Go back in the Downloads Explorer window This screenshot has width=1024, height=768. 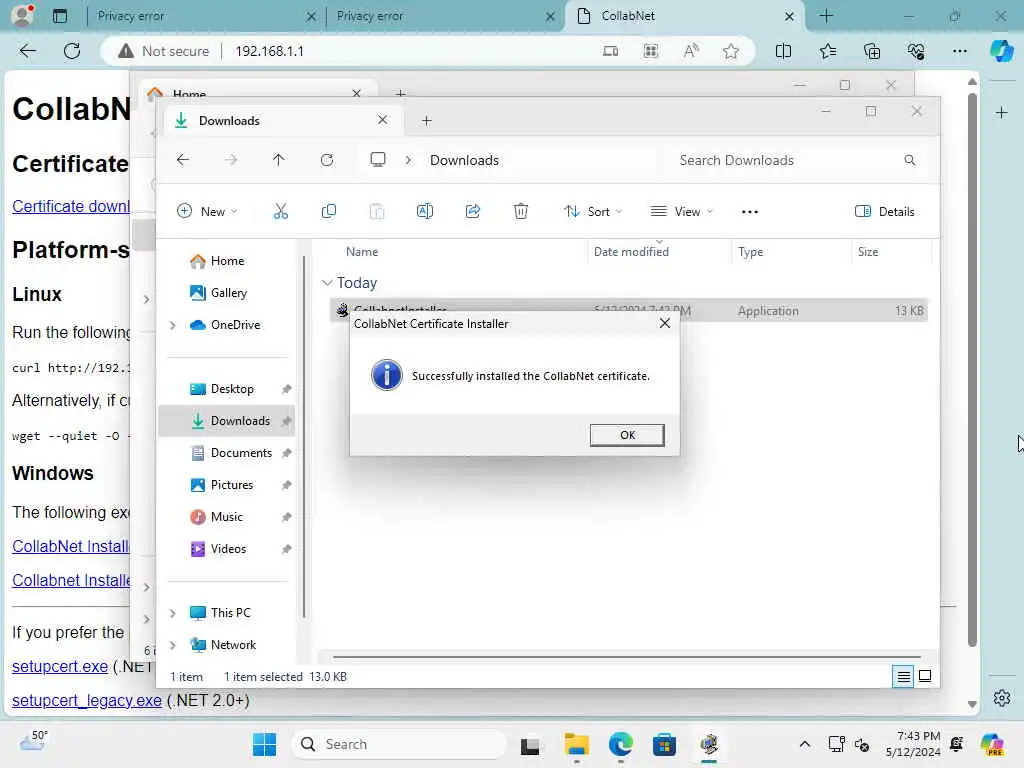(x=183, y=160)
